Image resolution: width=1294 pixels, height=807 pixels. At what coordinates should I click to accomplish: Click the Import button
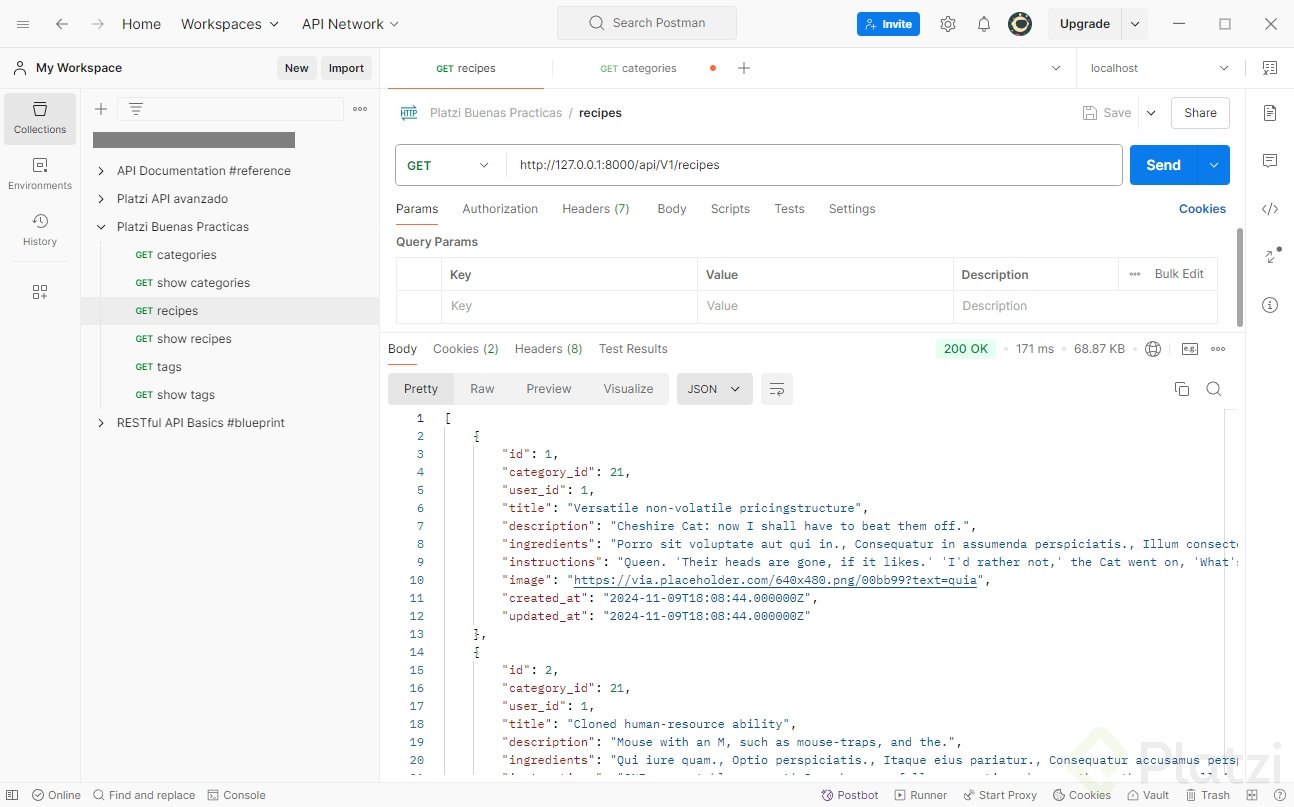click(x=347, y=68)
